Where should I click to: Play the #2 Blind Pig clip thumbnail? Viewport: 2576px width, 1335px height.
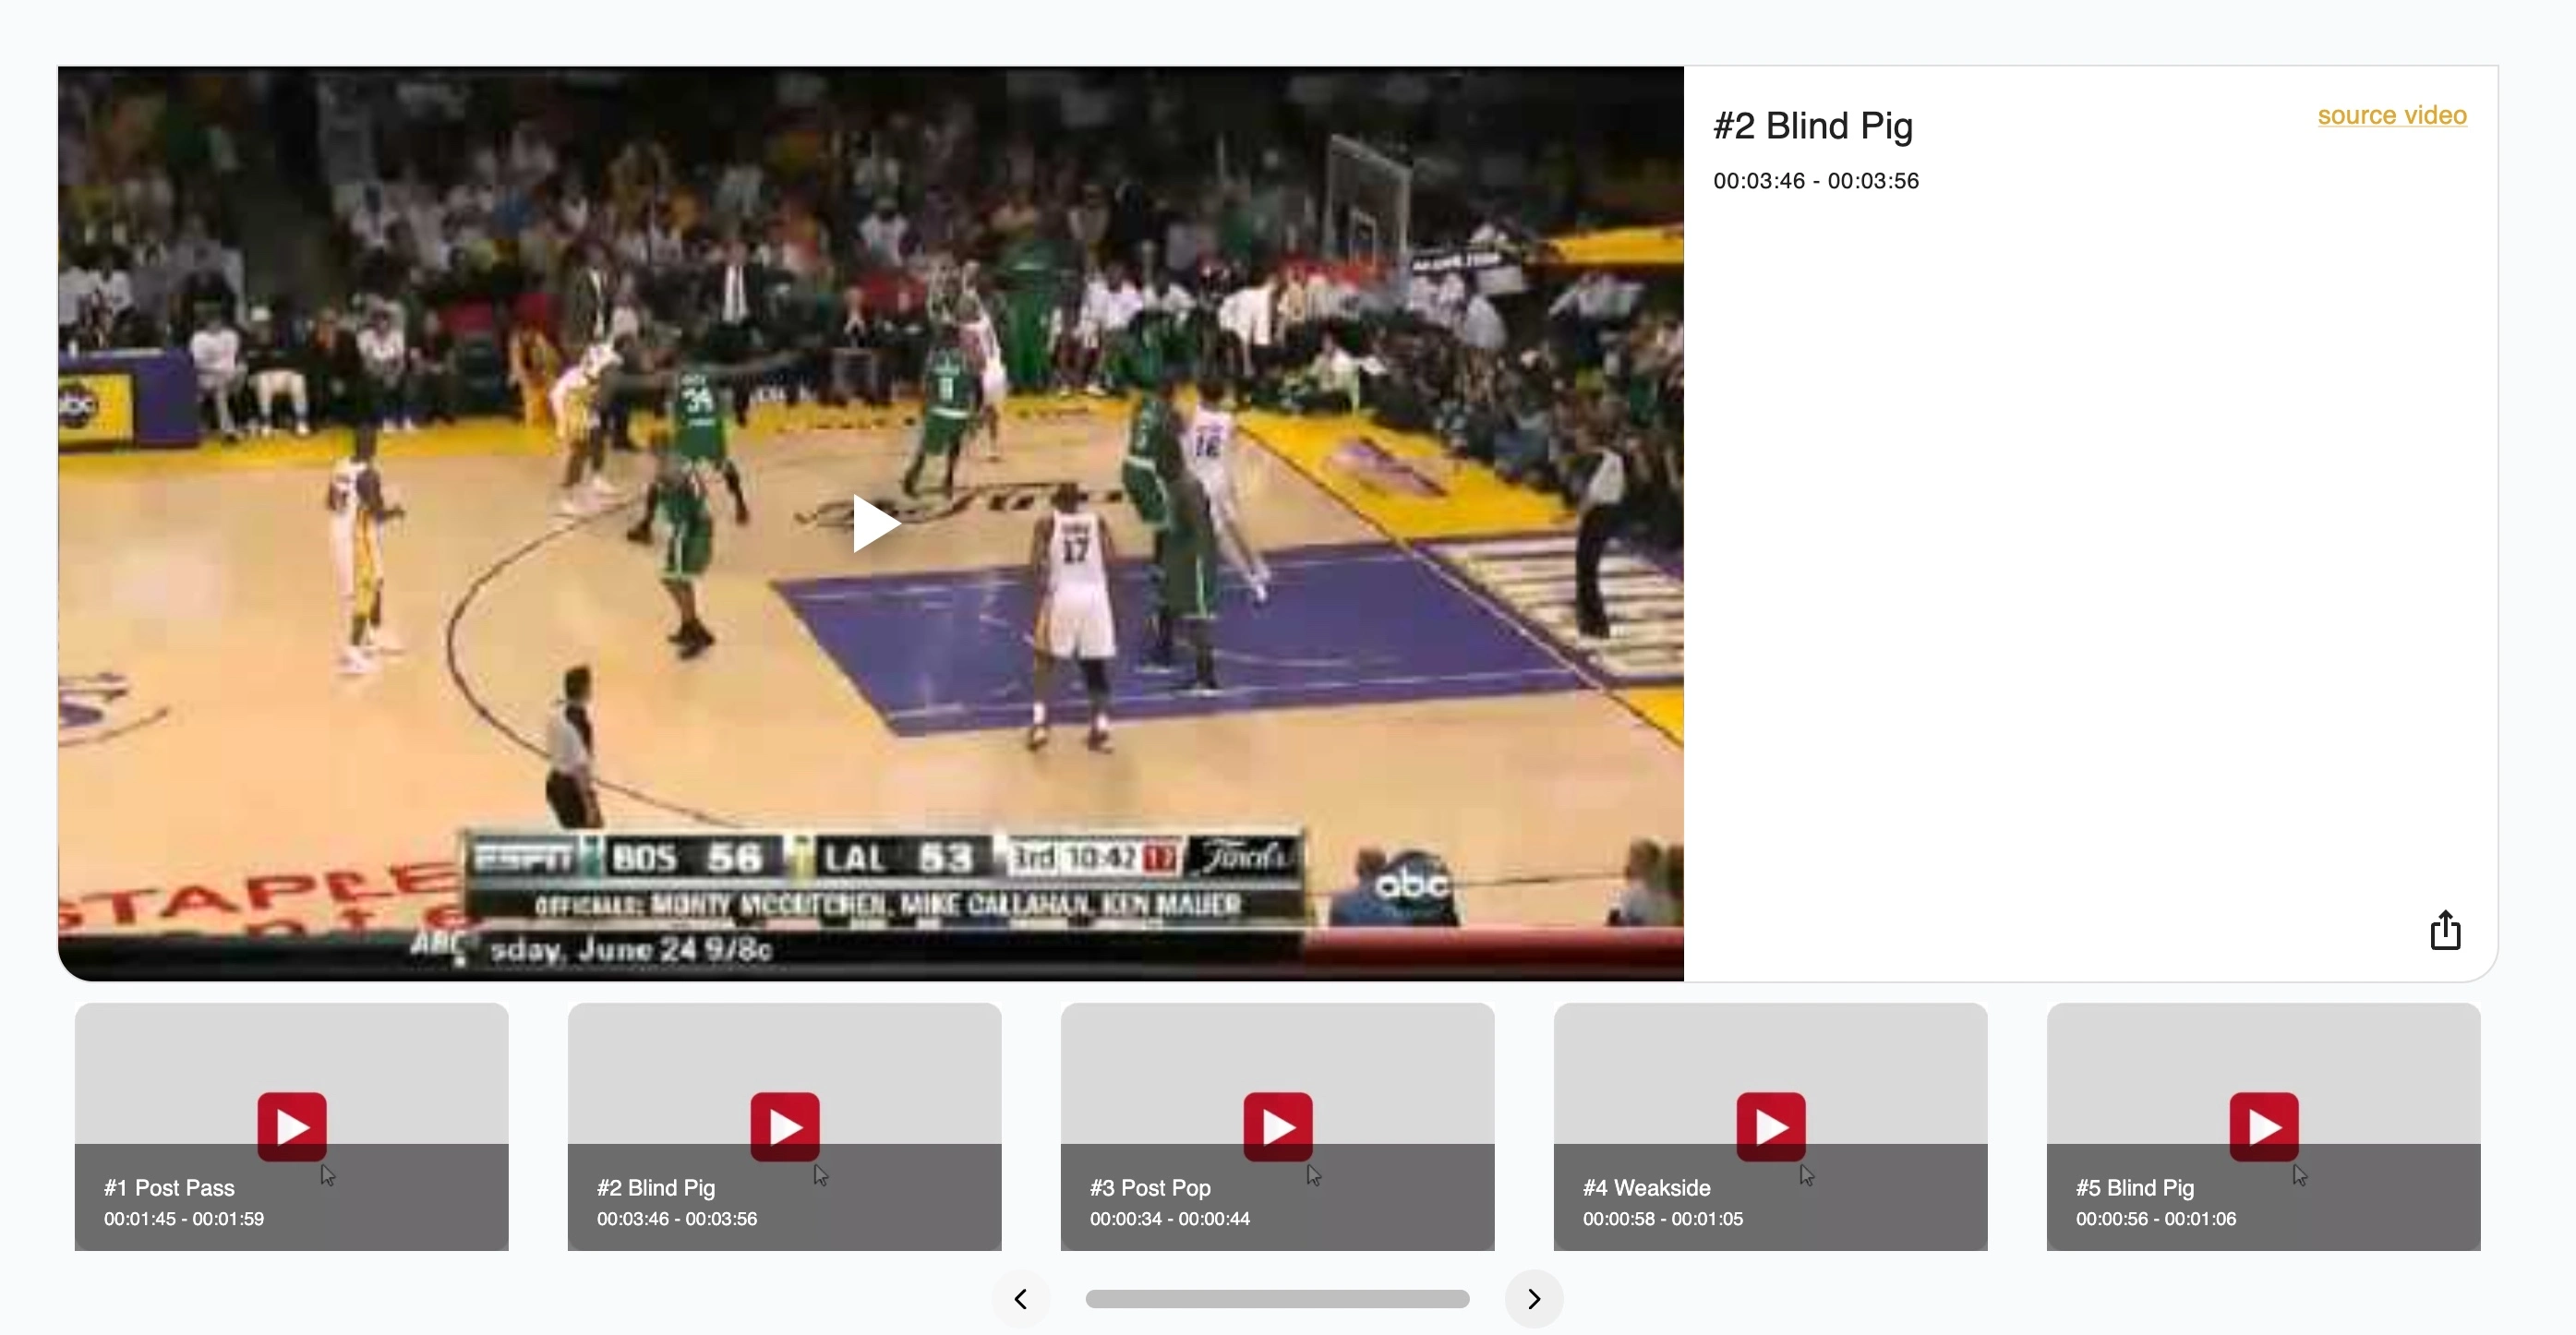click(x=785, y=1127)
